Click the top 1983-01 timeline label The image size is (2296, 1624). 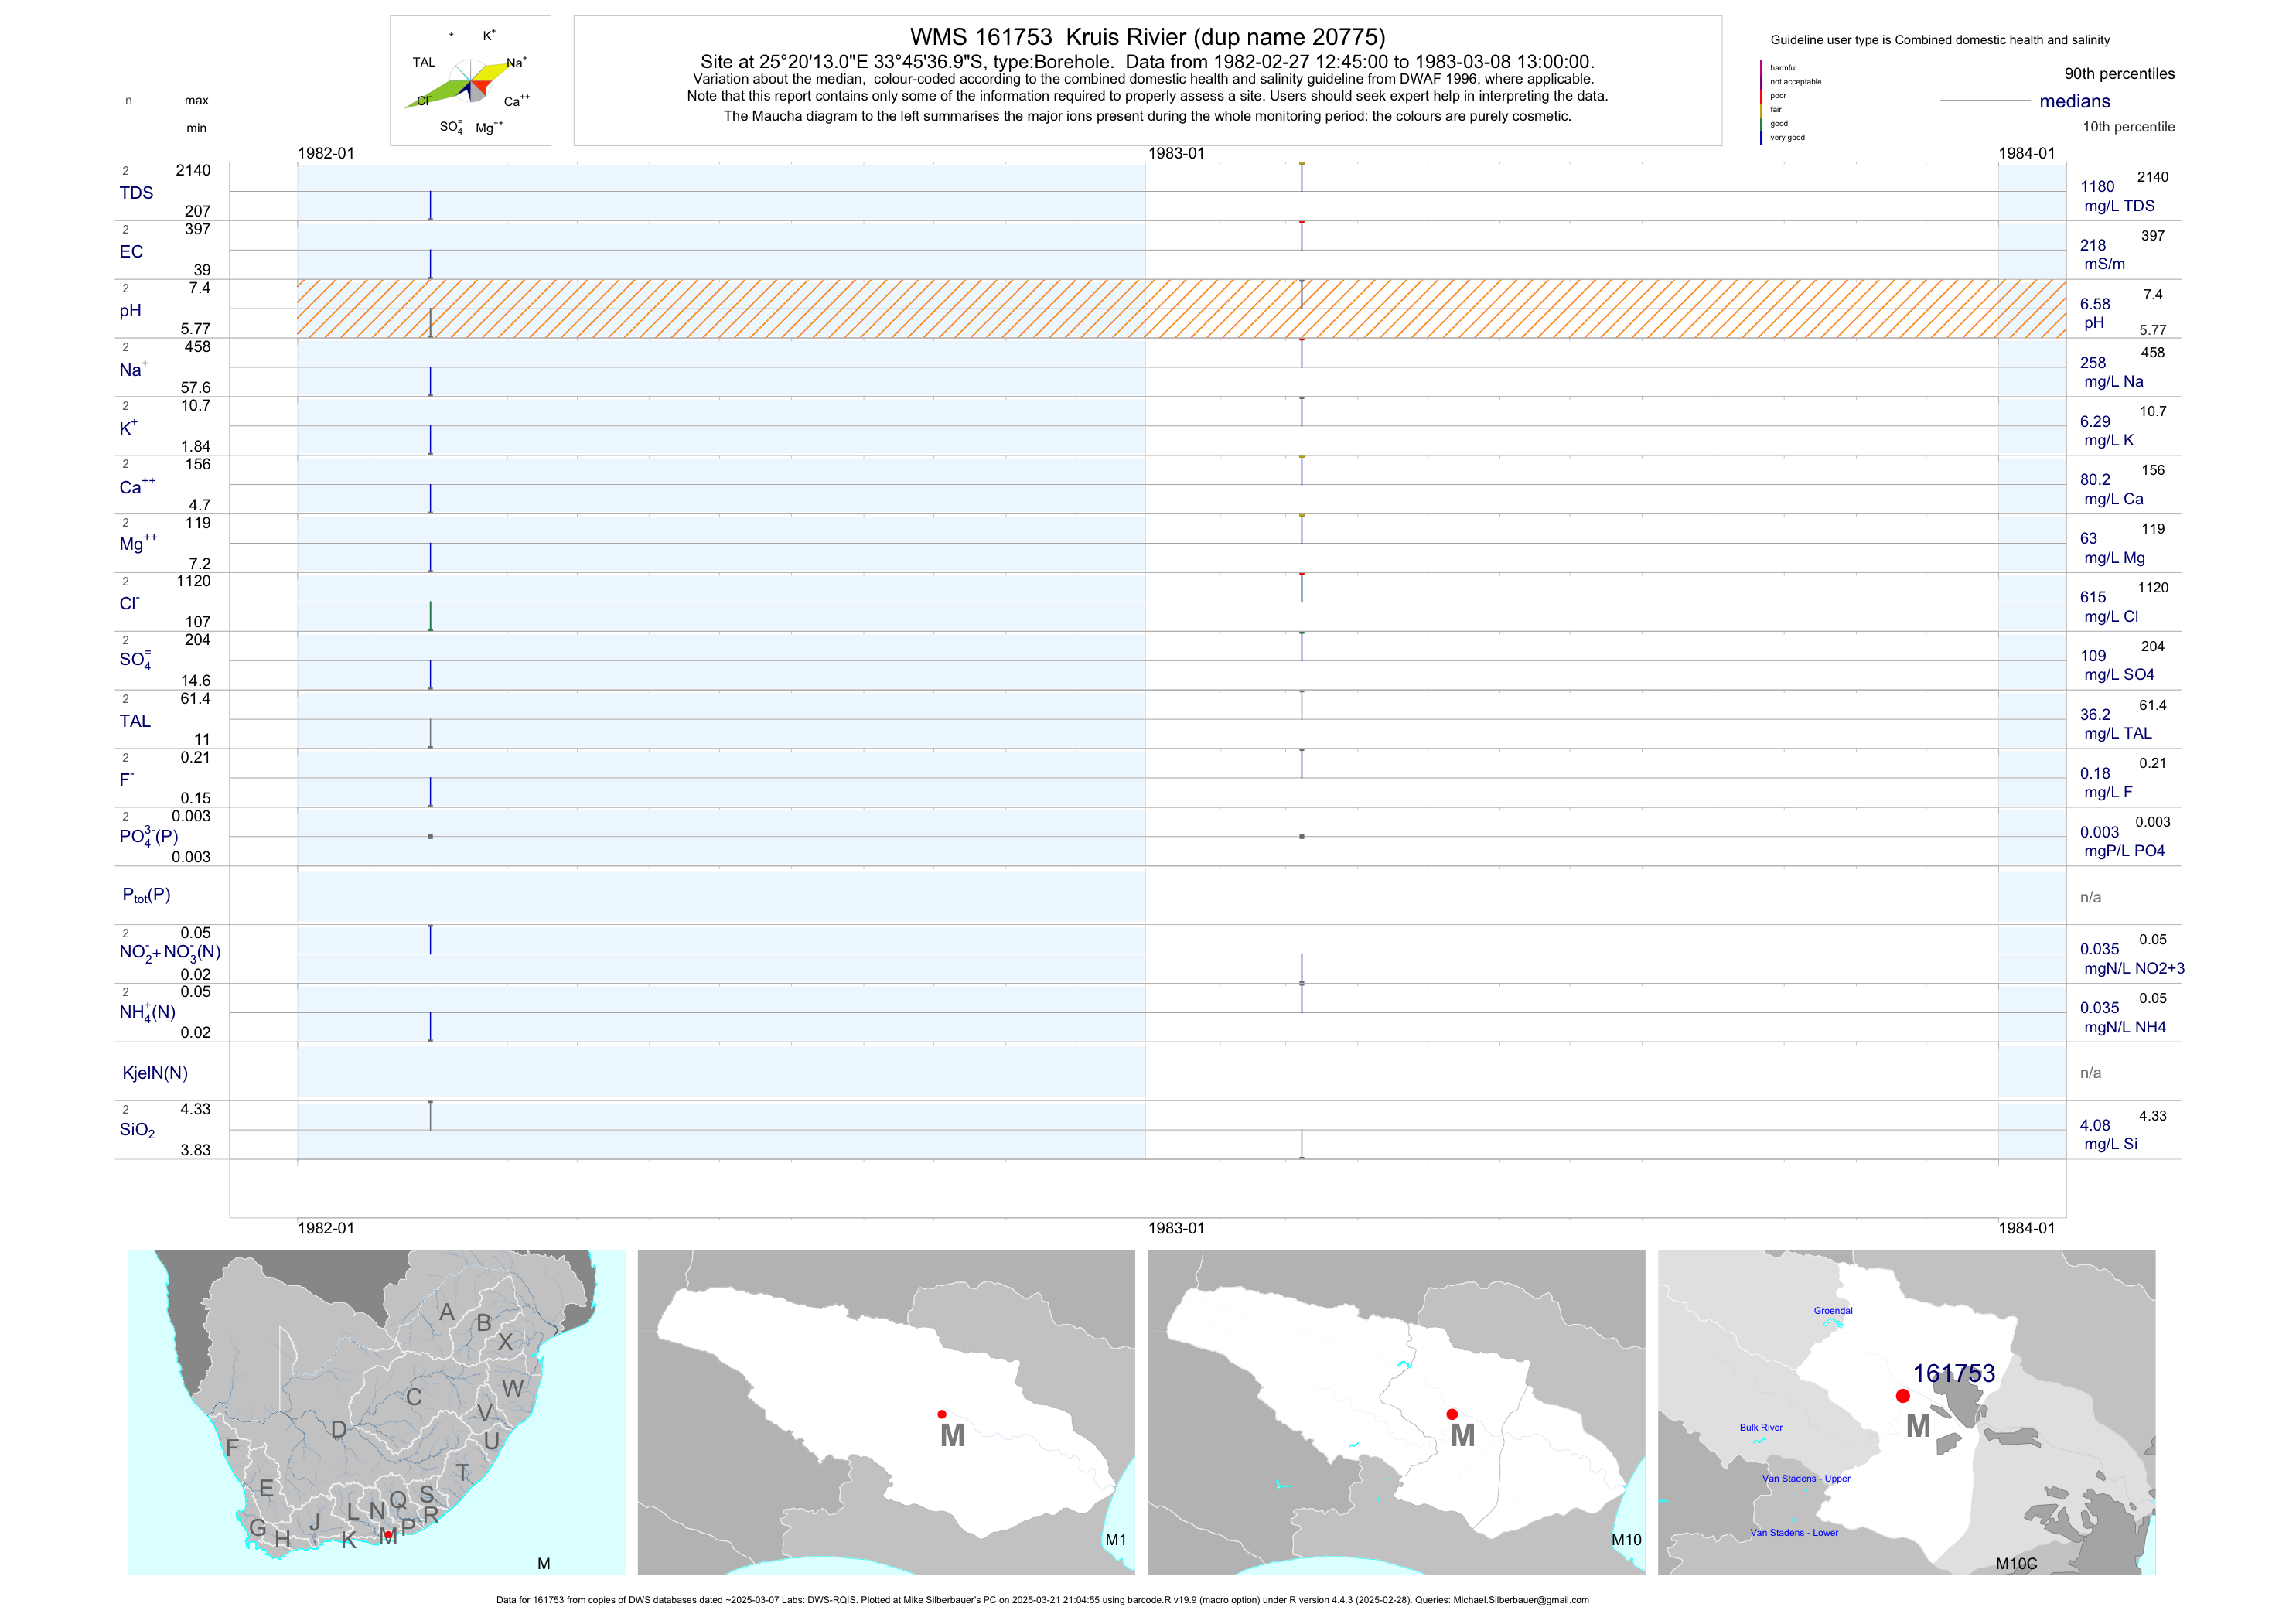click(1176, 153)
